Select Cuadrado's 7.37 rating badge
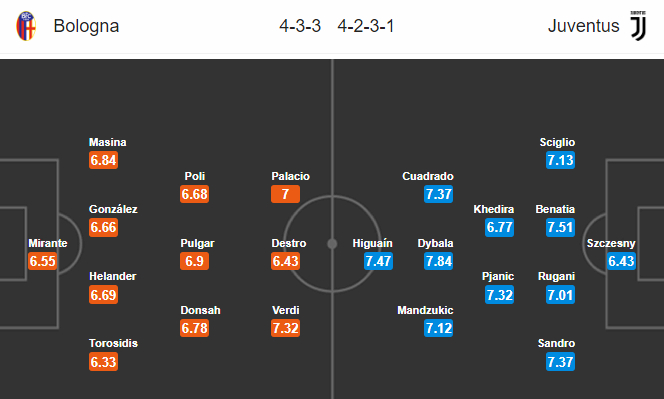Viewport: 664px width, 399px height. (x=439, y=194)
